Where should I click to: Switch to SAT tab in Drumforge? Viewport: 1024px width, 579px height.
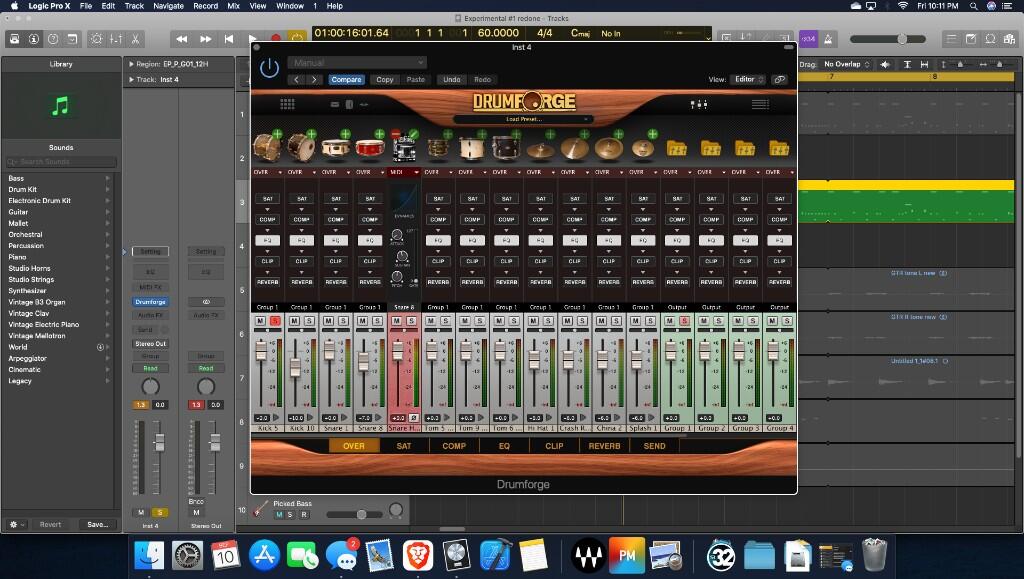tap(404, 446)
